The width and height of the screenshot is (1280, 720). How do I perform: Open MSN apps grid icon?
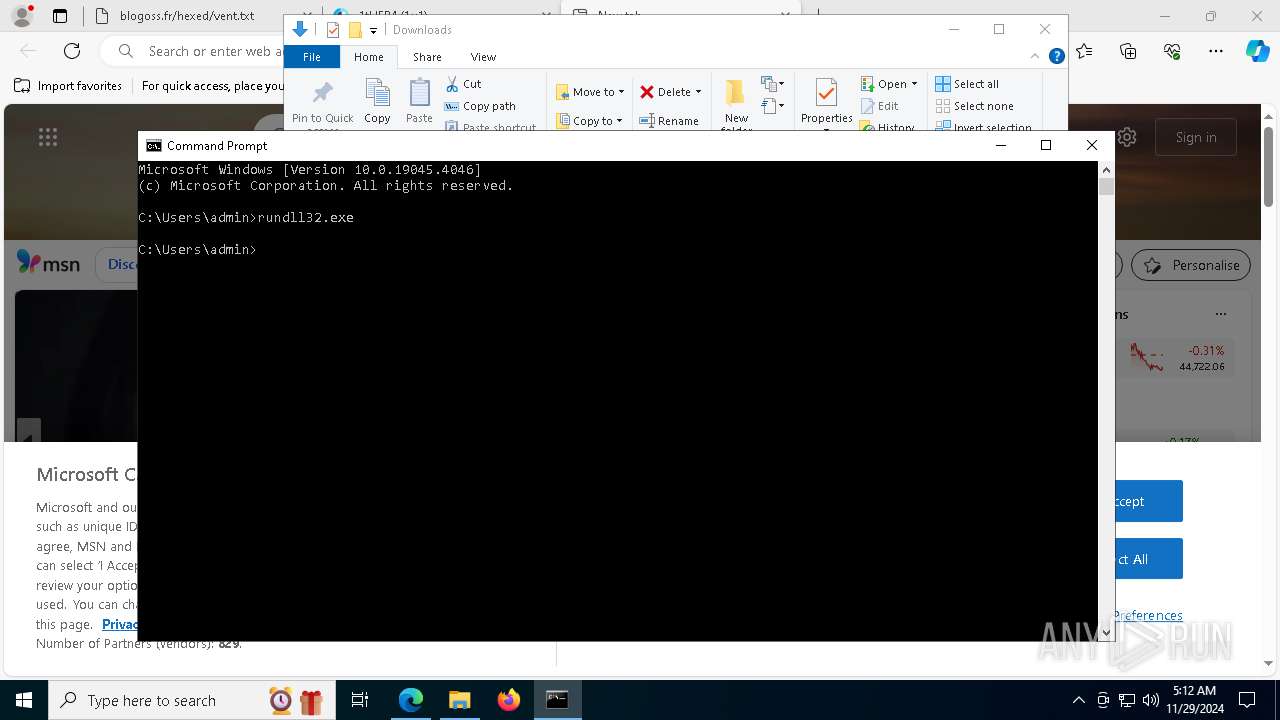(x=48, y=137)
